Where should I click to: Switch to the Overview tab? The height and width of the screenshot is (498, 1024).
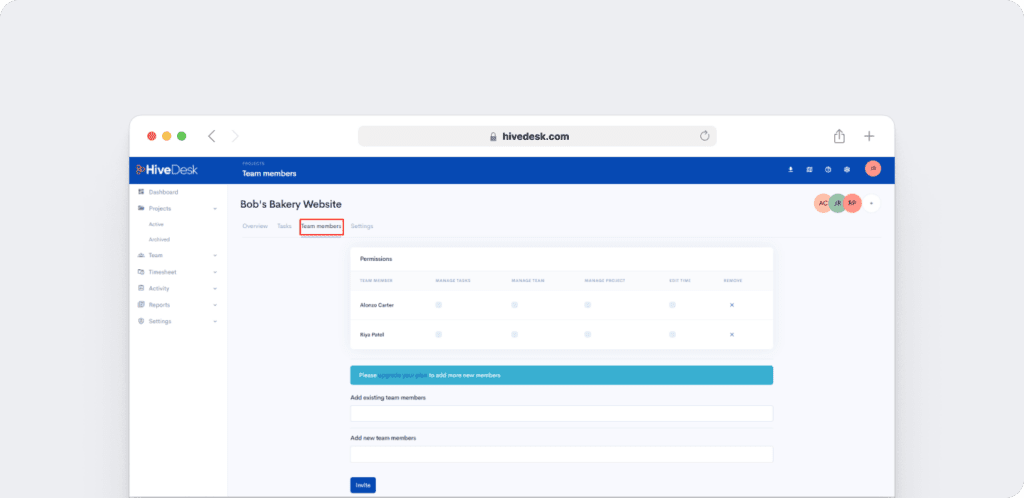[255, 227]
